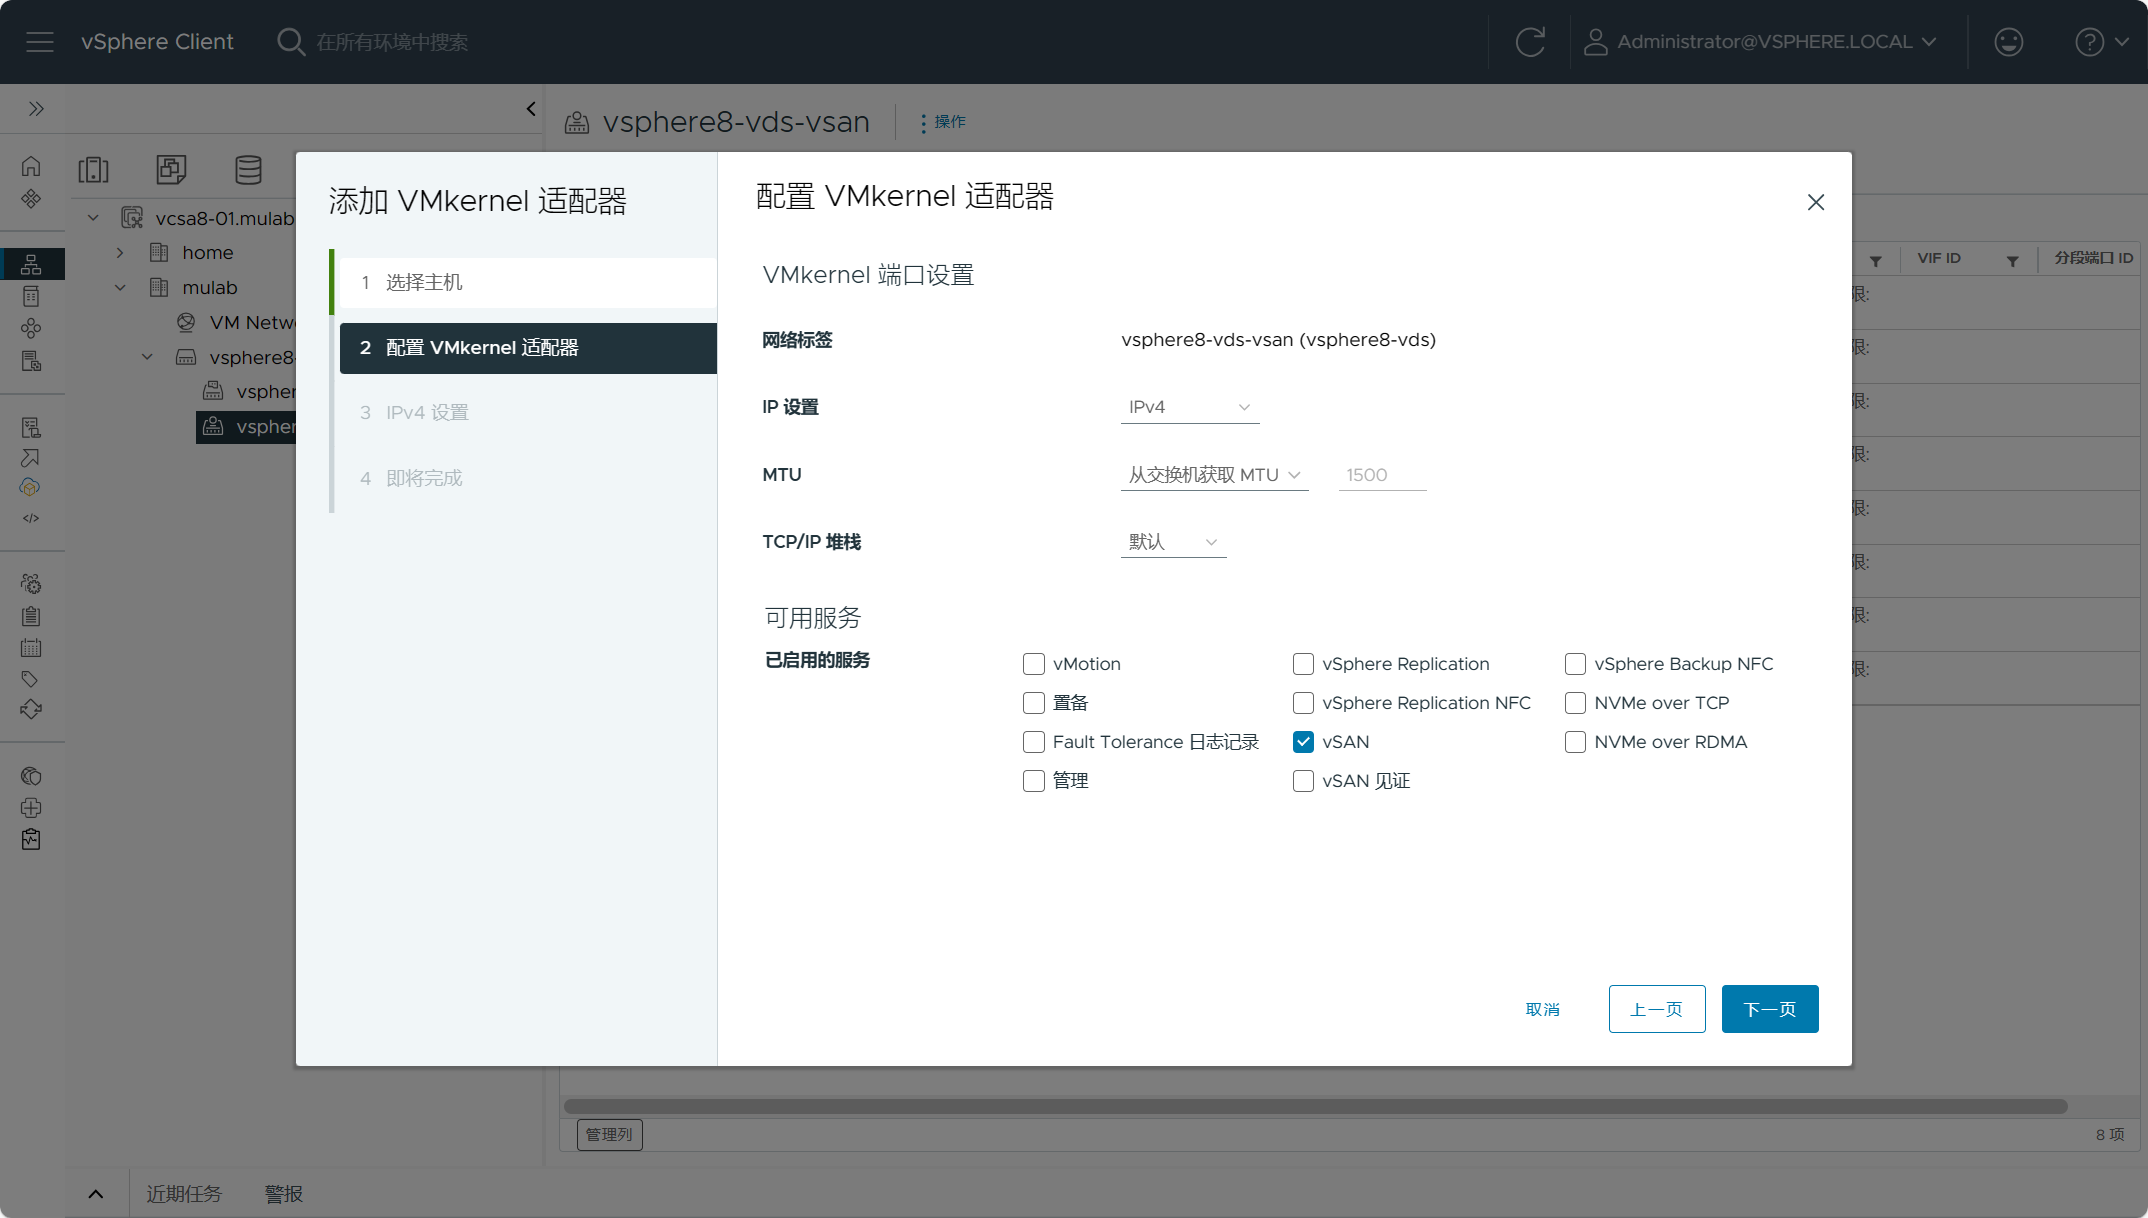Open the hamburger main menu
The height and width of the screenshot is (1218, 2148).
(40, 42)
